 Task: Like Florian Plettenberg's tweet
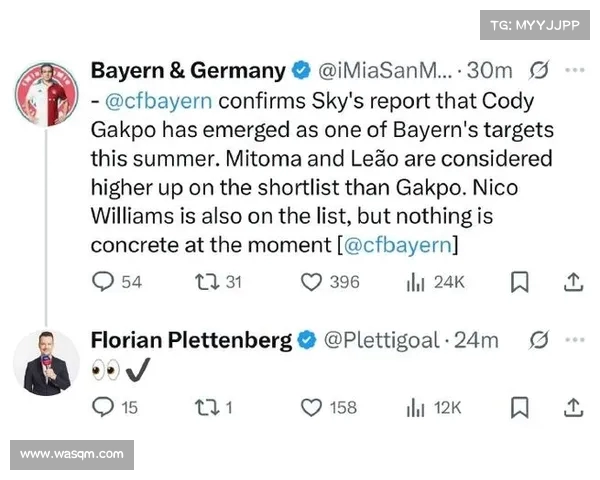pos(311,407)
